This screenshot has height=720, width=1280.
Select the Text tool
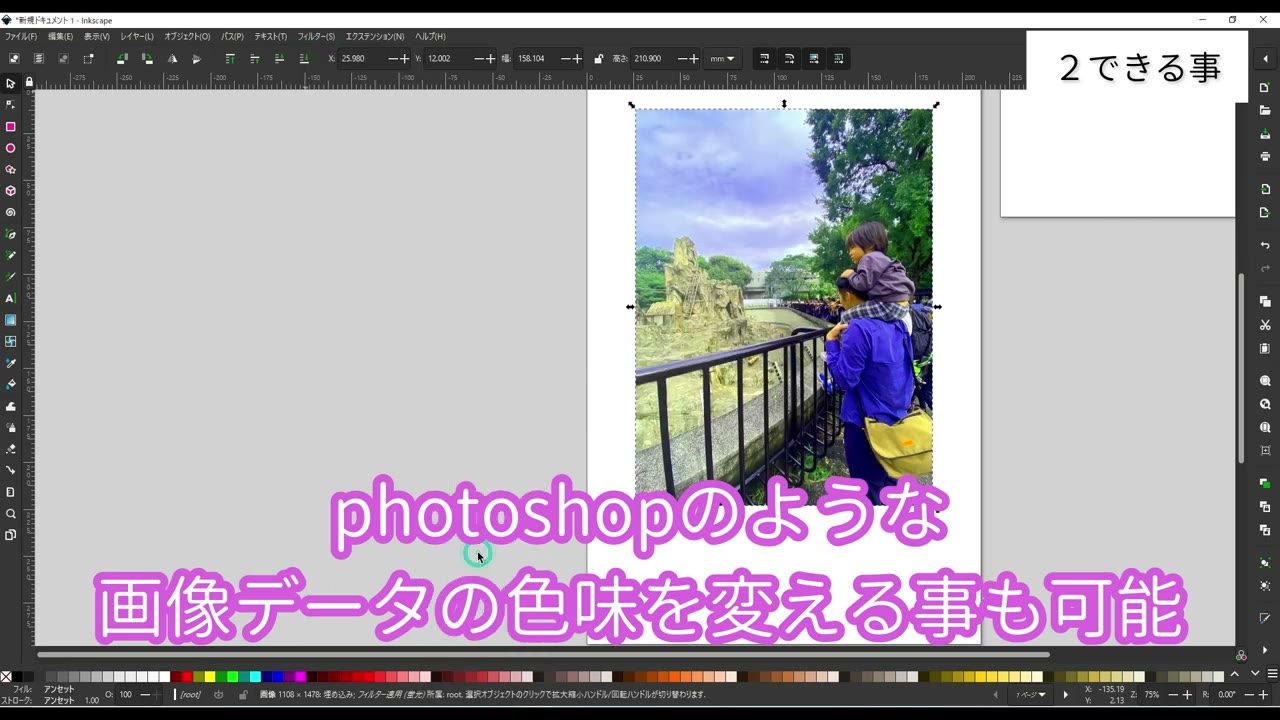[x=11, y=298]
